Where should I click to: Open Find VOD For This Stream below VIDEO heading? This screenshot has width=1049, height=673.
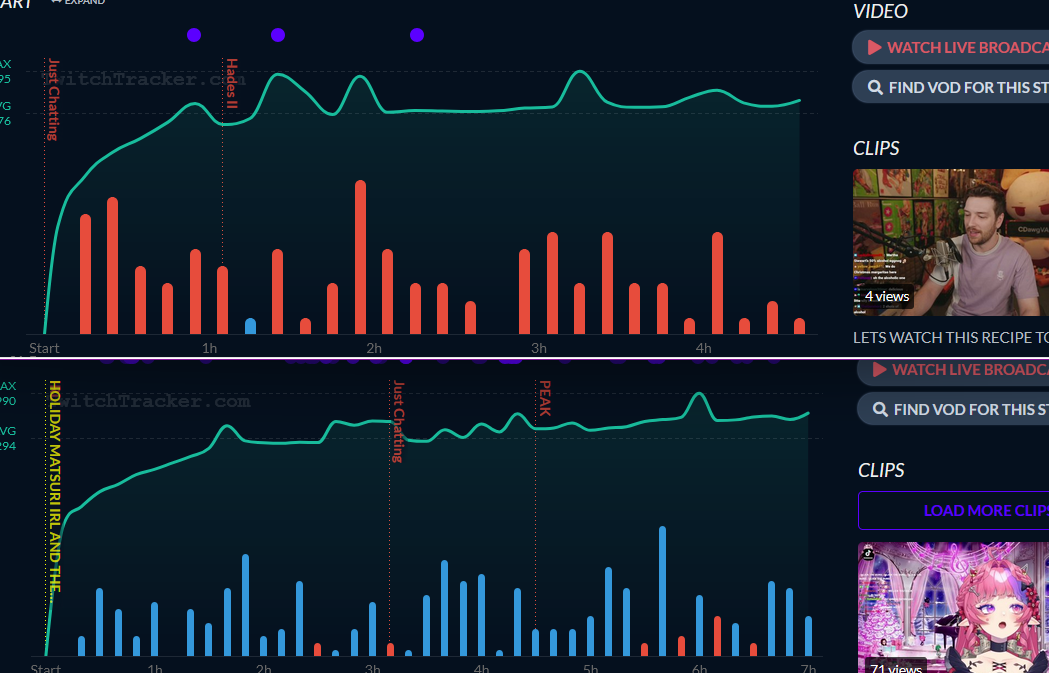951,87
